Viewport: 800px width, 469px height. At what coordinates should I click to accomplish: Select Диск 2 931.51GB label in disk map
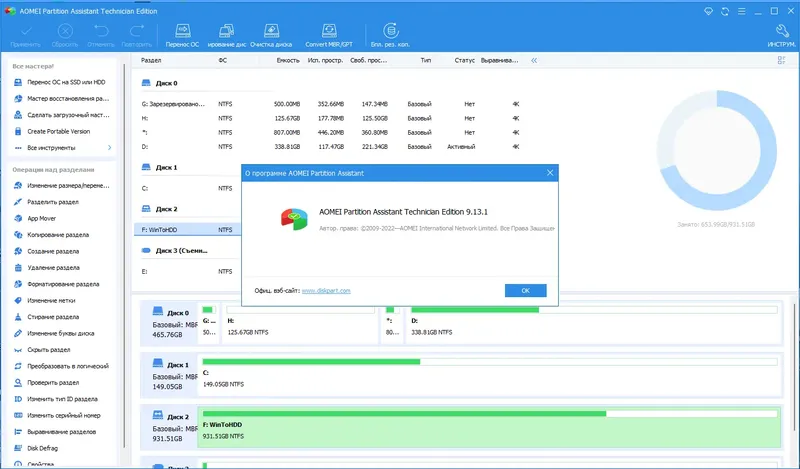point(171,427)
